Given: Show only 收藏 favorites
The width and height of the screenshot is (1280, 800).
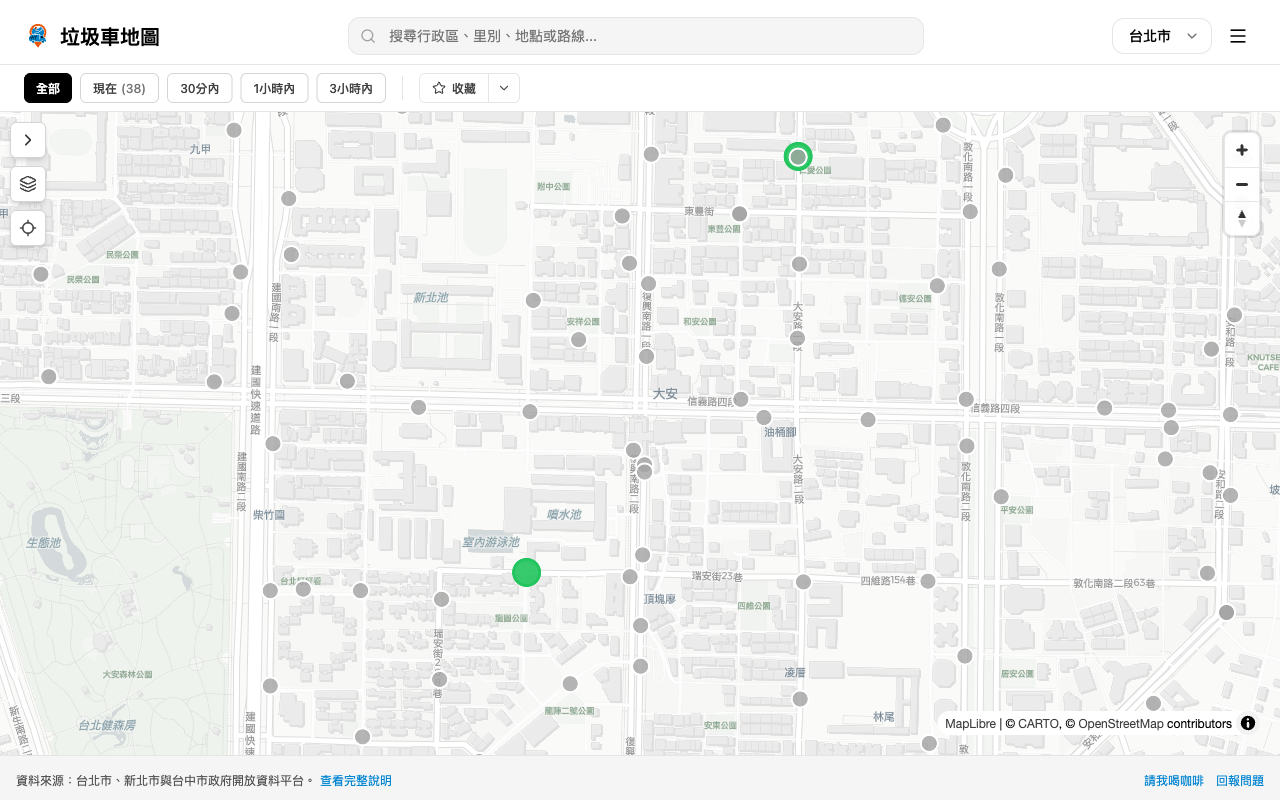Looking at the screenshot, I should click(454, 88).
